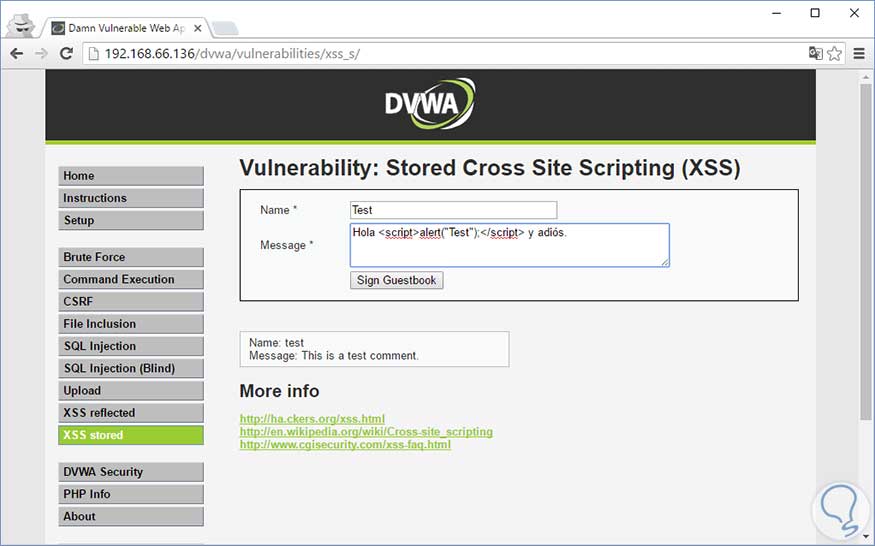The width and height of the screenshot is (875, 546).
Task: Click the scrollbar up arrow
Action: pos(866,76)
